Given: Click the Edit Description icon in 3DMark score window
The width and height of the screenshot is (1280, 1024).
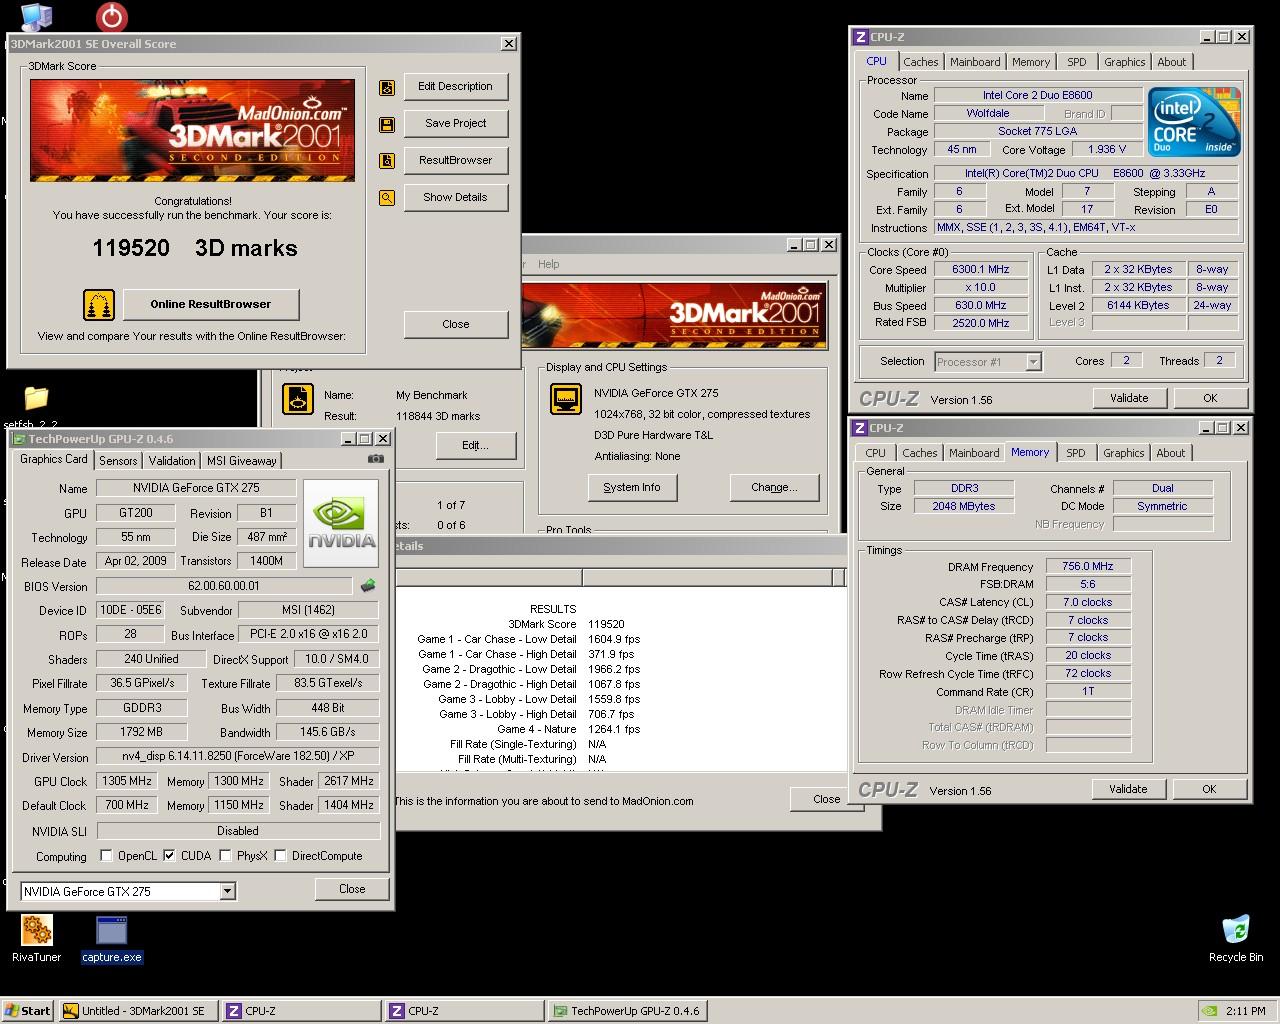Looking at the screenshot, I should pos(387,88).
